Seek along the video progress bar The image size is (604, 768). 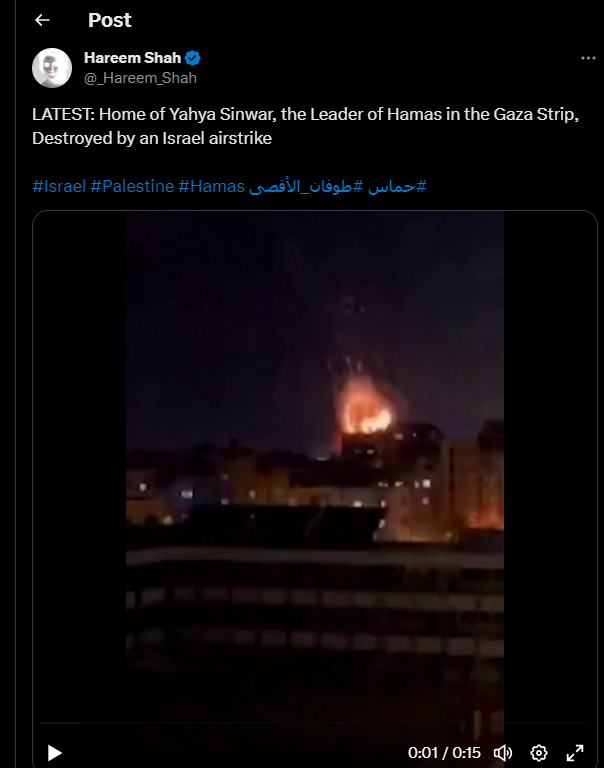tap(314, 722)
